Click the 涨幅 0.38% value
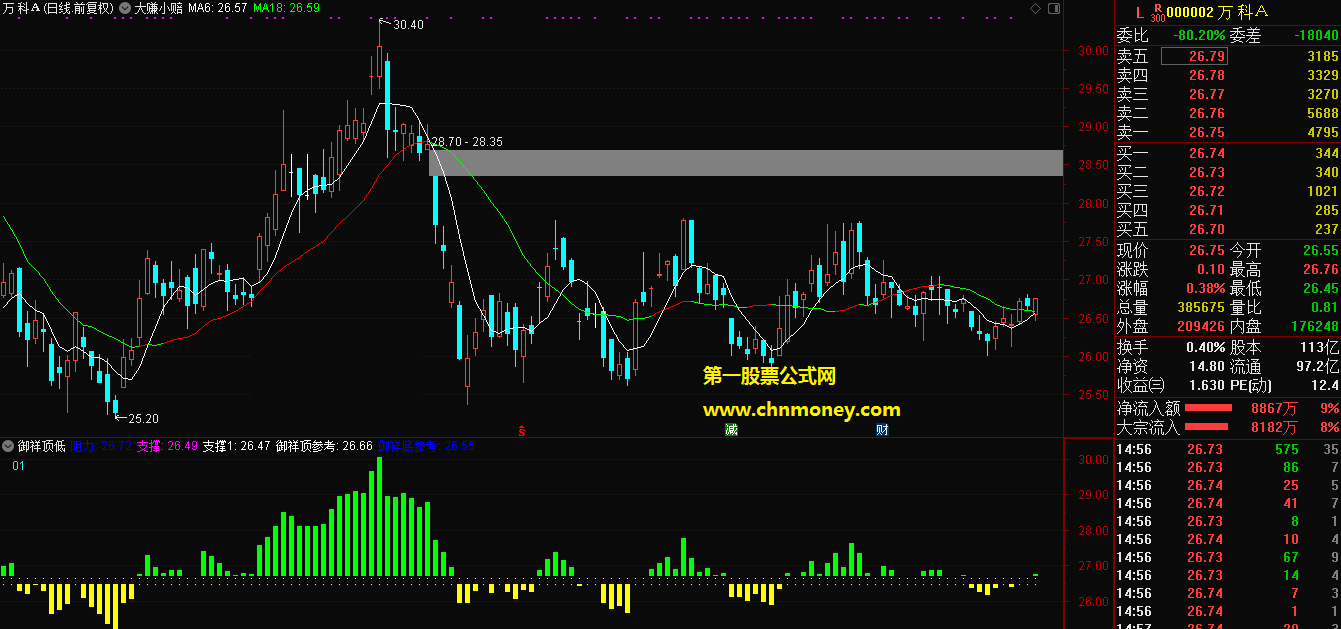 pos(1204,288)
